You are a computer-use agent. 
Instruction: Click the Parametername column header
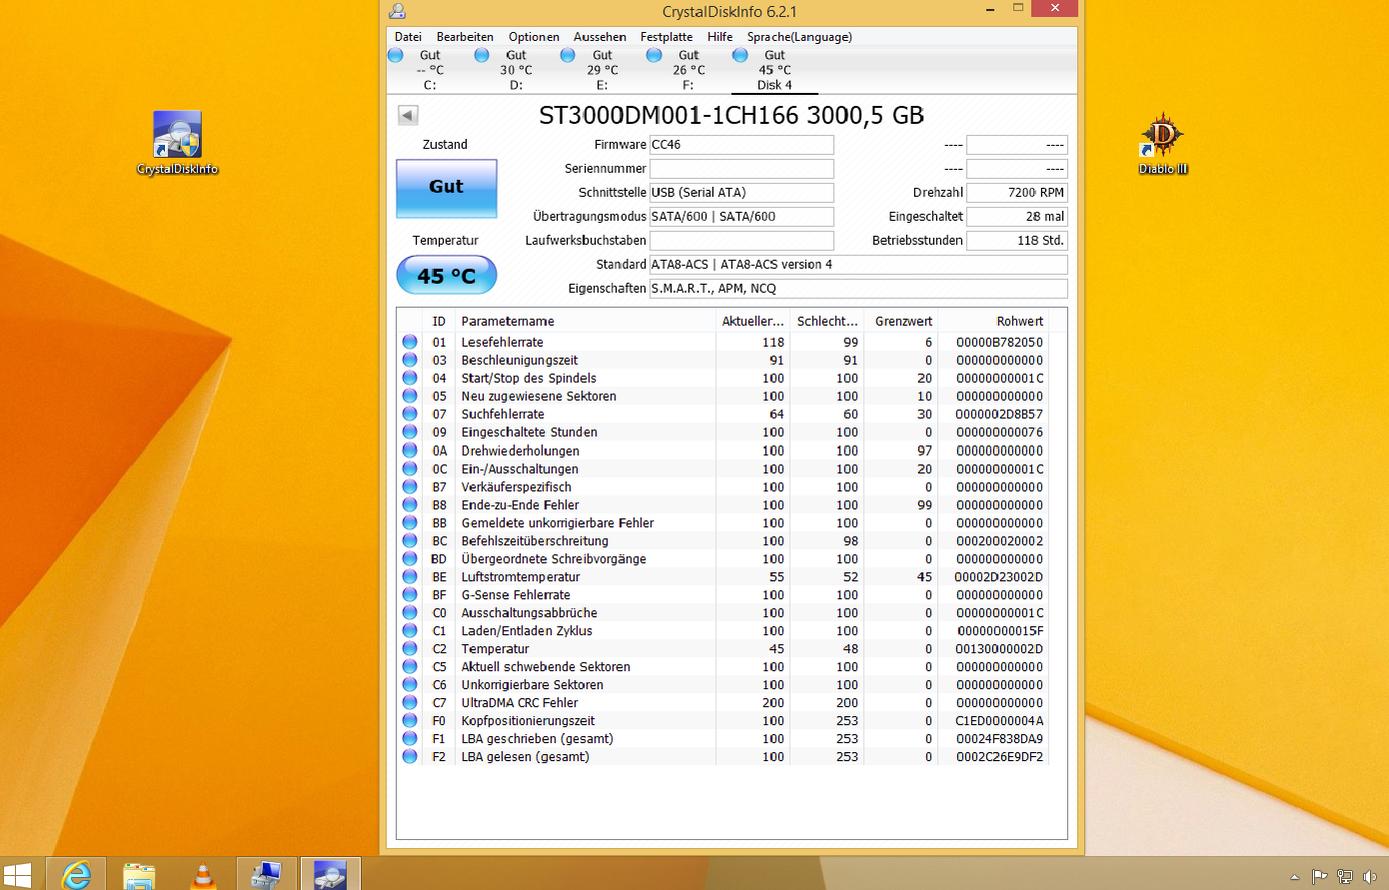[x=586, y=321]
